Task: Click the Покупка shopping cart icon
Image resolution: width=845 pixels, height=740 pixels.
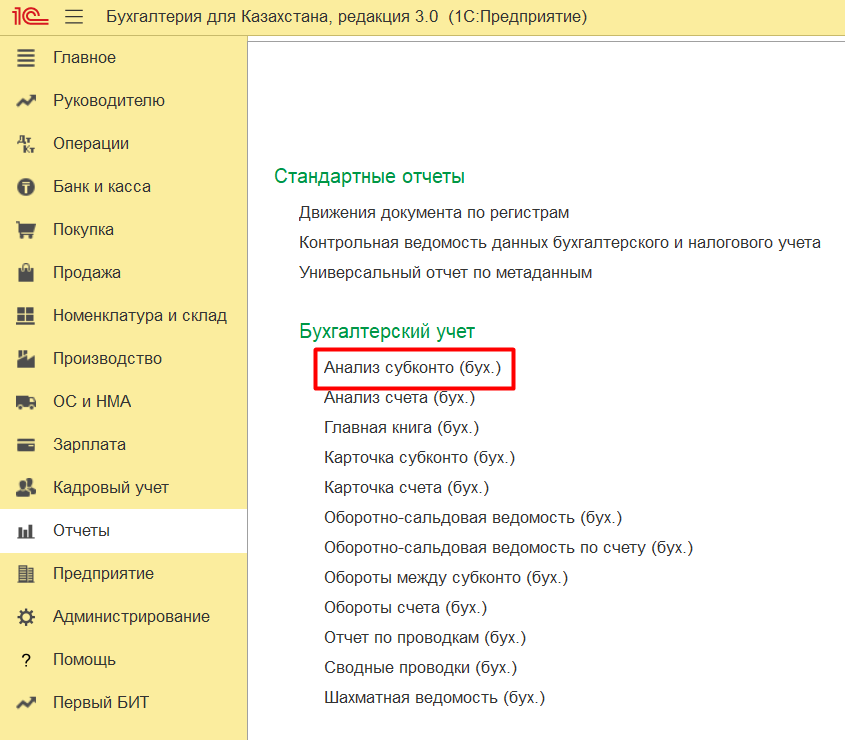Action: coord(26,230)
